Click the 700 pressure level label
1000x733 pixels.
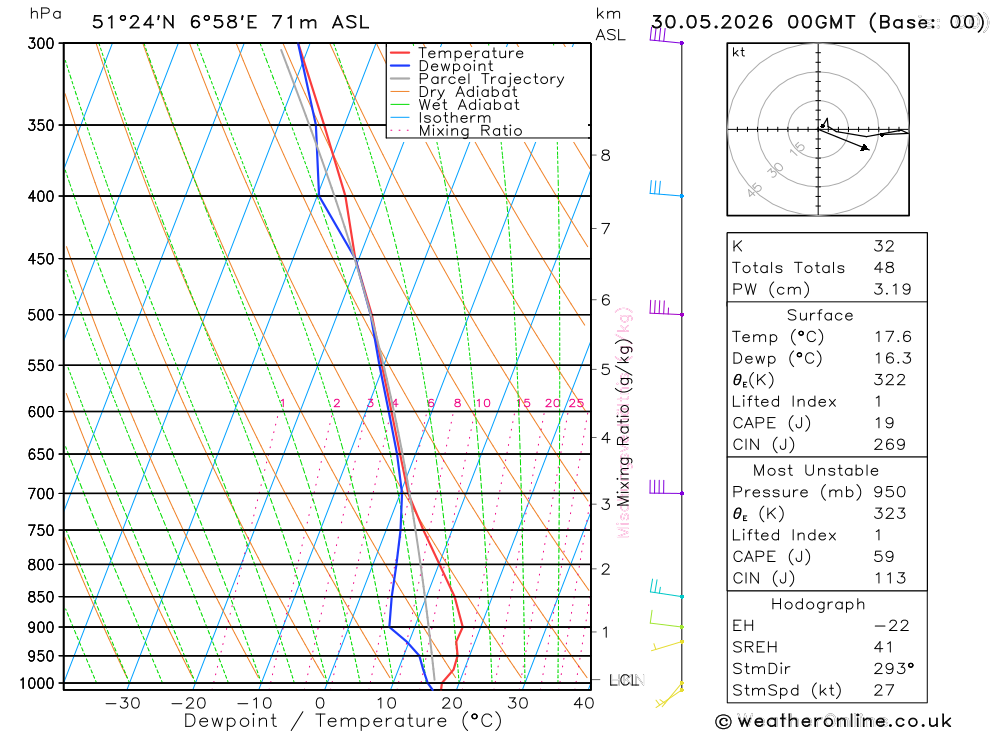(x=41, y=494)
